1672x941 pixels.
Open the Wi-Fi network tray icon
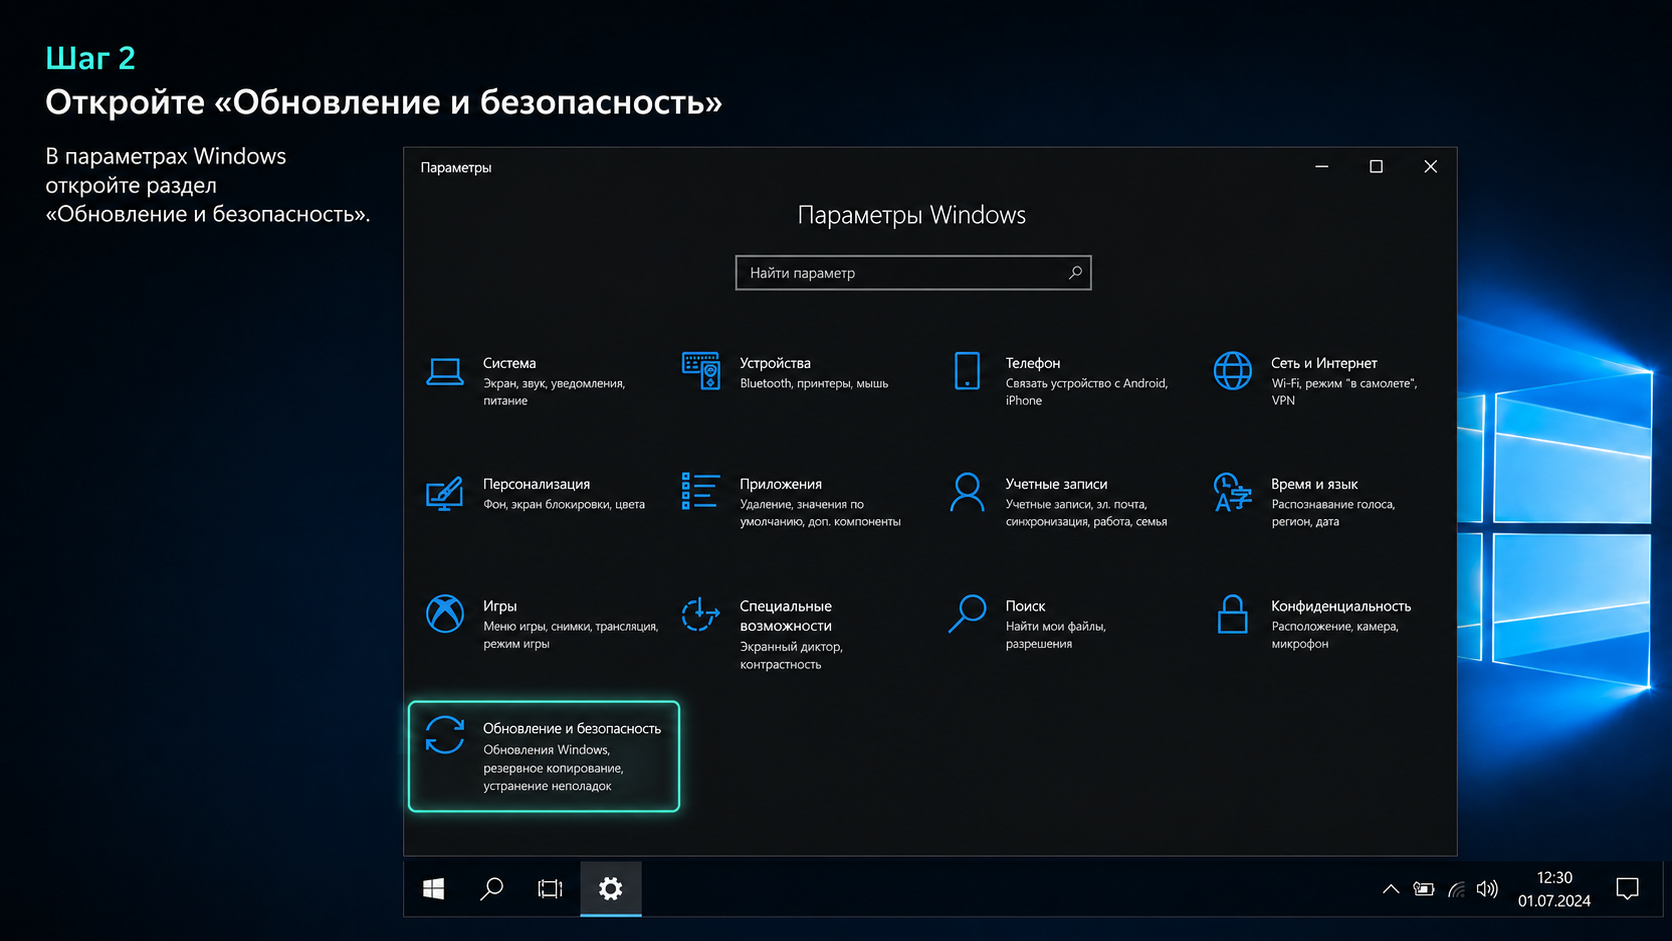[1456, 889]
